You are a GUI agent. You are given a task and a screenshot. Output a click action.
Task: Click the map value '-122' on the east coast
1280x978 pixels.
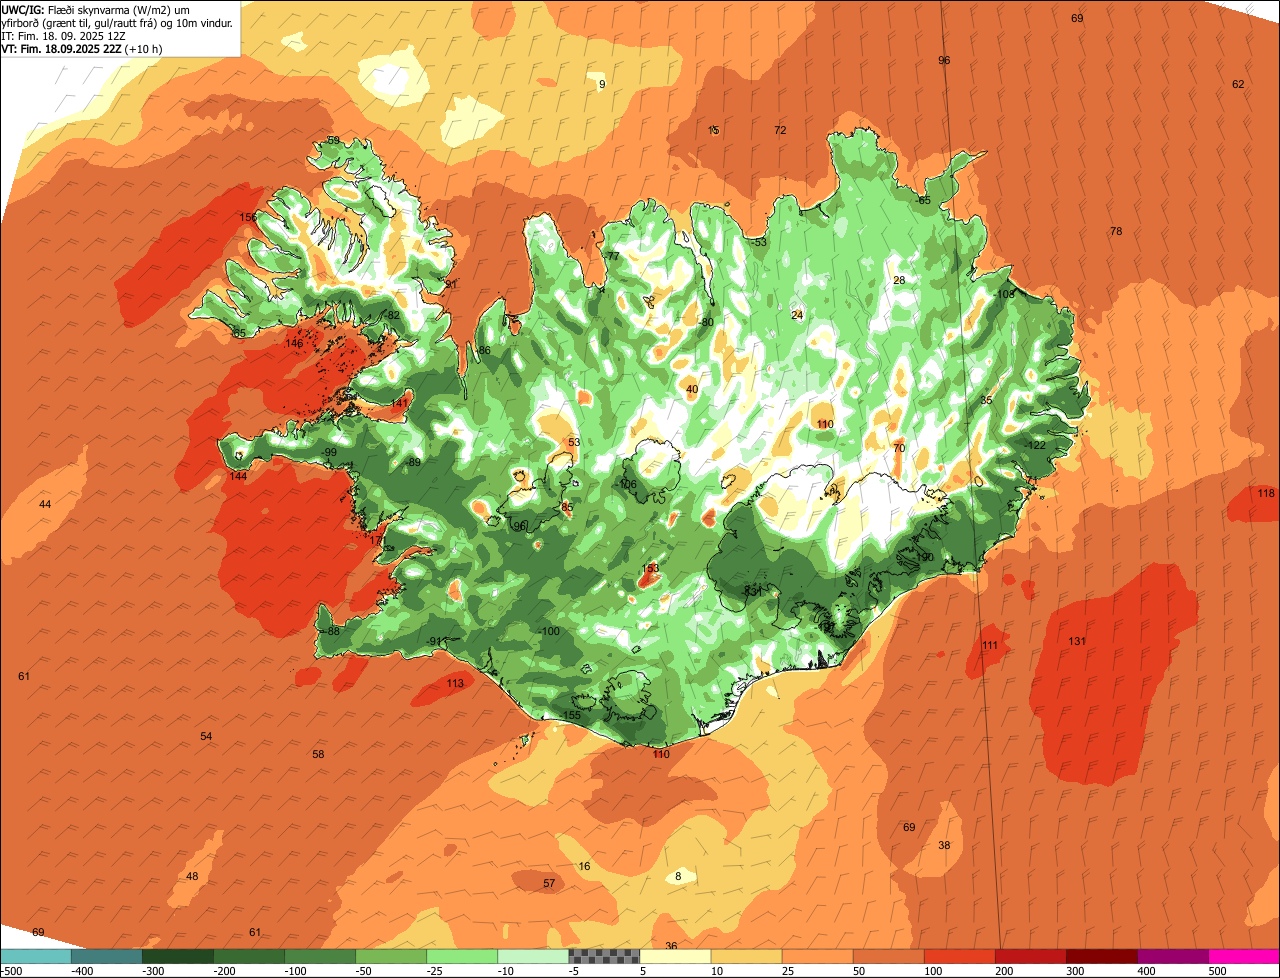1035,446
